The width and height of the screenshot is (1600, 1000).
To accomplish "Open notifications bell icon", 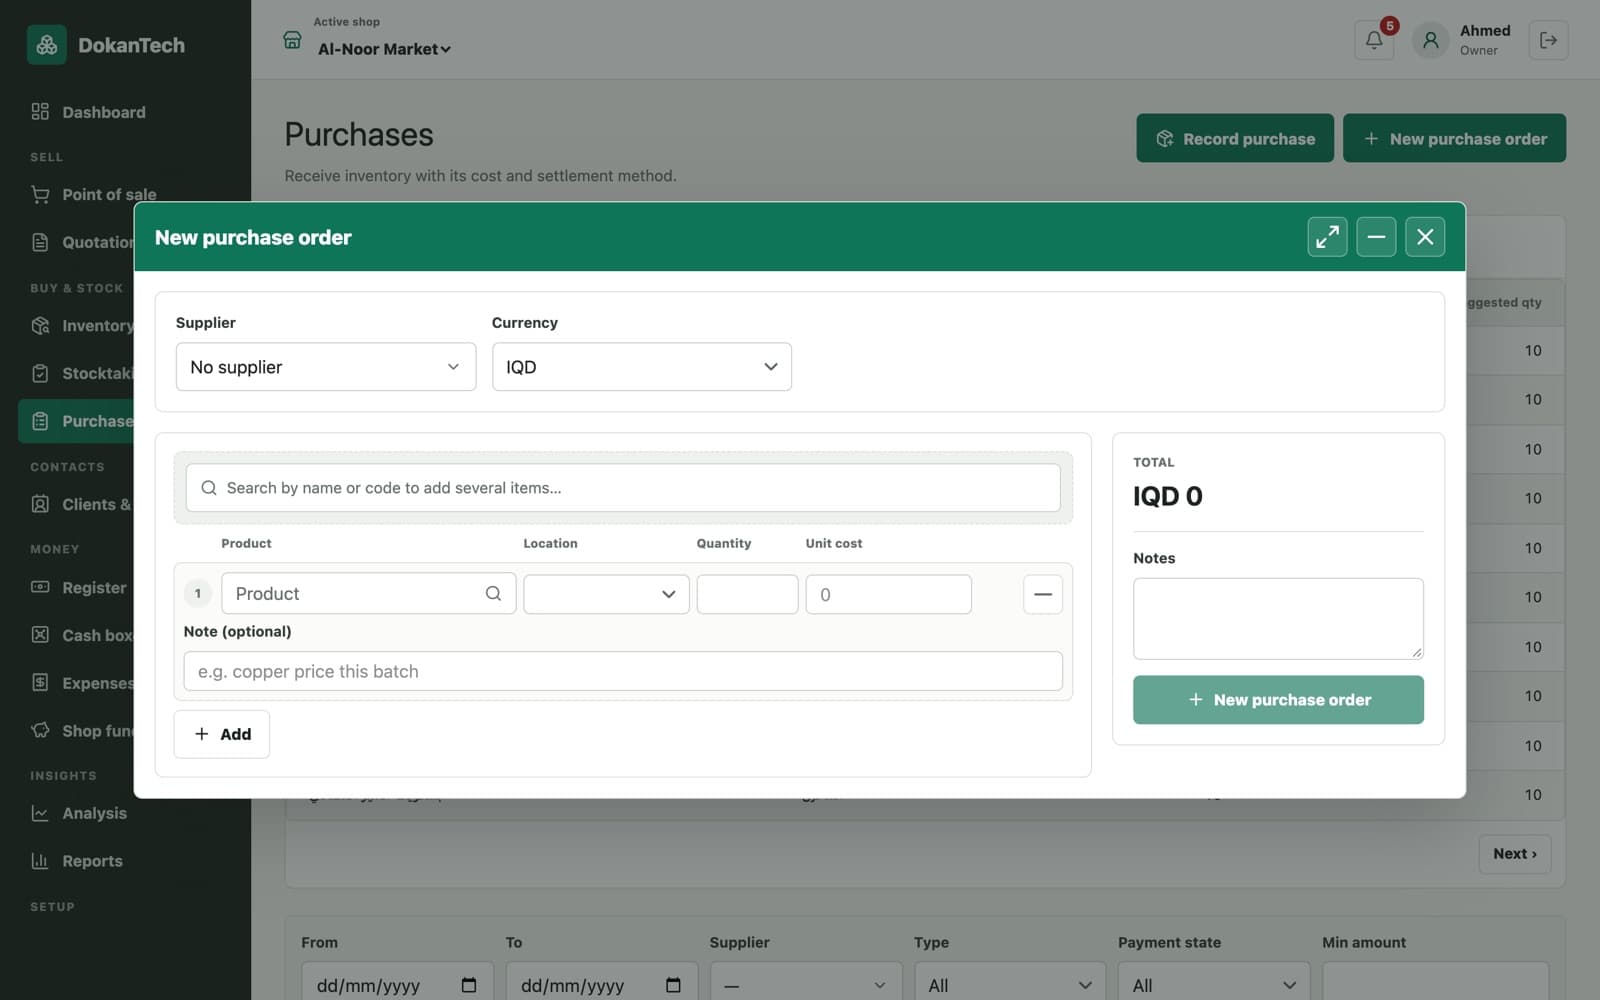I will tap(1374, 40).
